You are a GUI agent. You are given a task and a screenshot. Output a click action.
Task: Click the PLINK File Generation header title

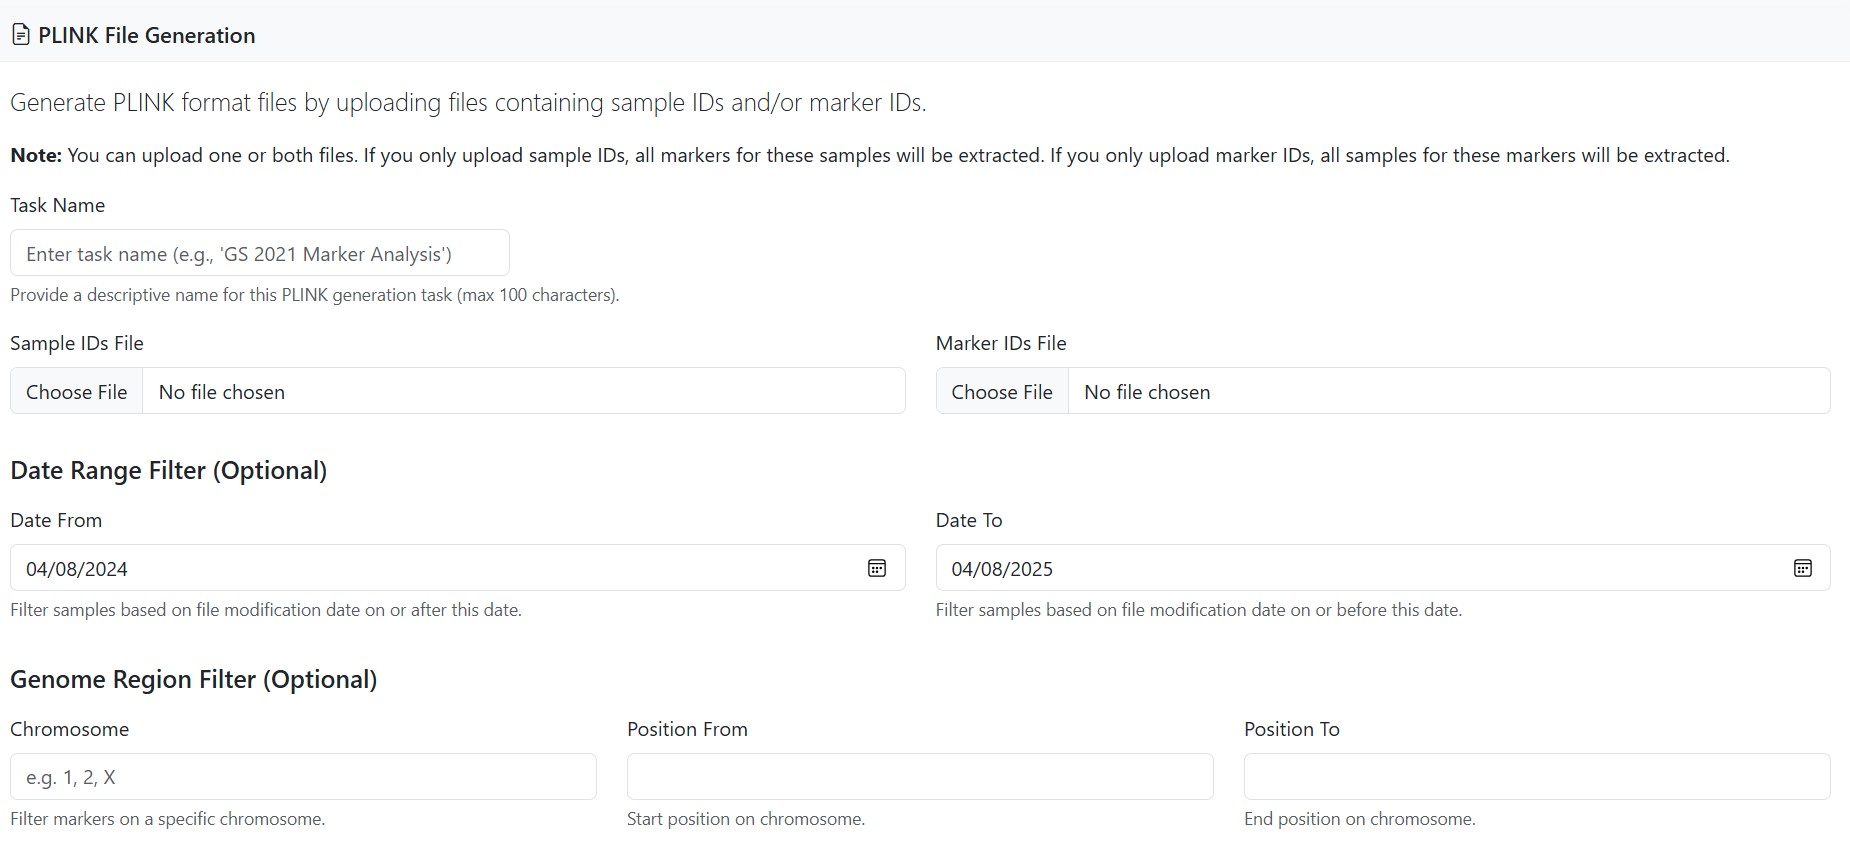click(x=147, y=35)
